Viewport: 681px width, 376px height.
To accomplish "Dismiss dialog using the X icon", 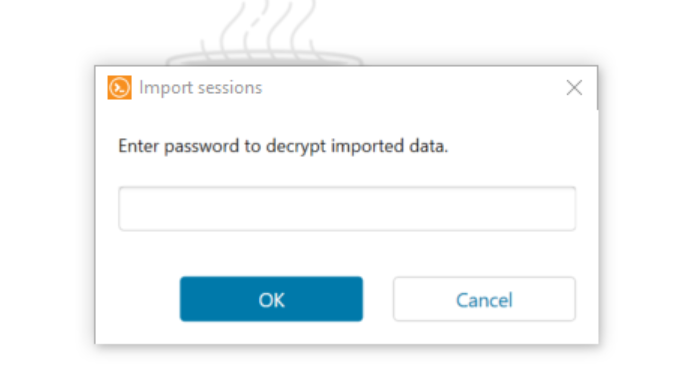I will pos(574,88).
